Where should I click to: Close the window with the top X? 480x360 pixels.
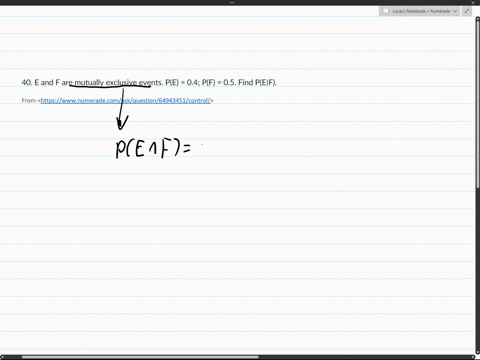click(473, 2)
